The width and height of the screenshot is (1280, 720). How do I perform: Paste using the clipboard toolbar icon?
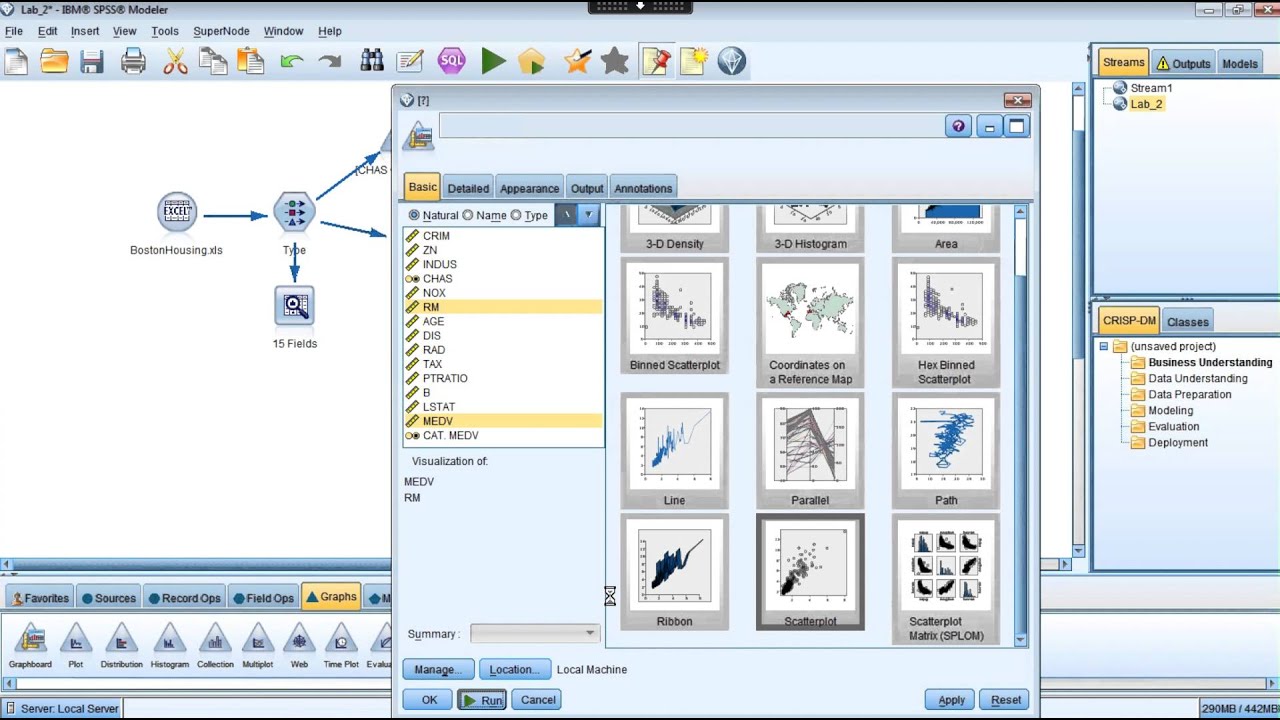click(x=250, y=62)
